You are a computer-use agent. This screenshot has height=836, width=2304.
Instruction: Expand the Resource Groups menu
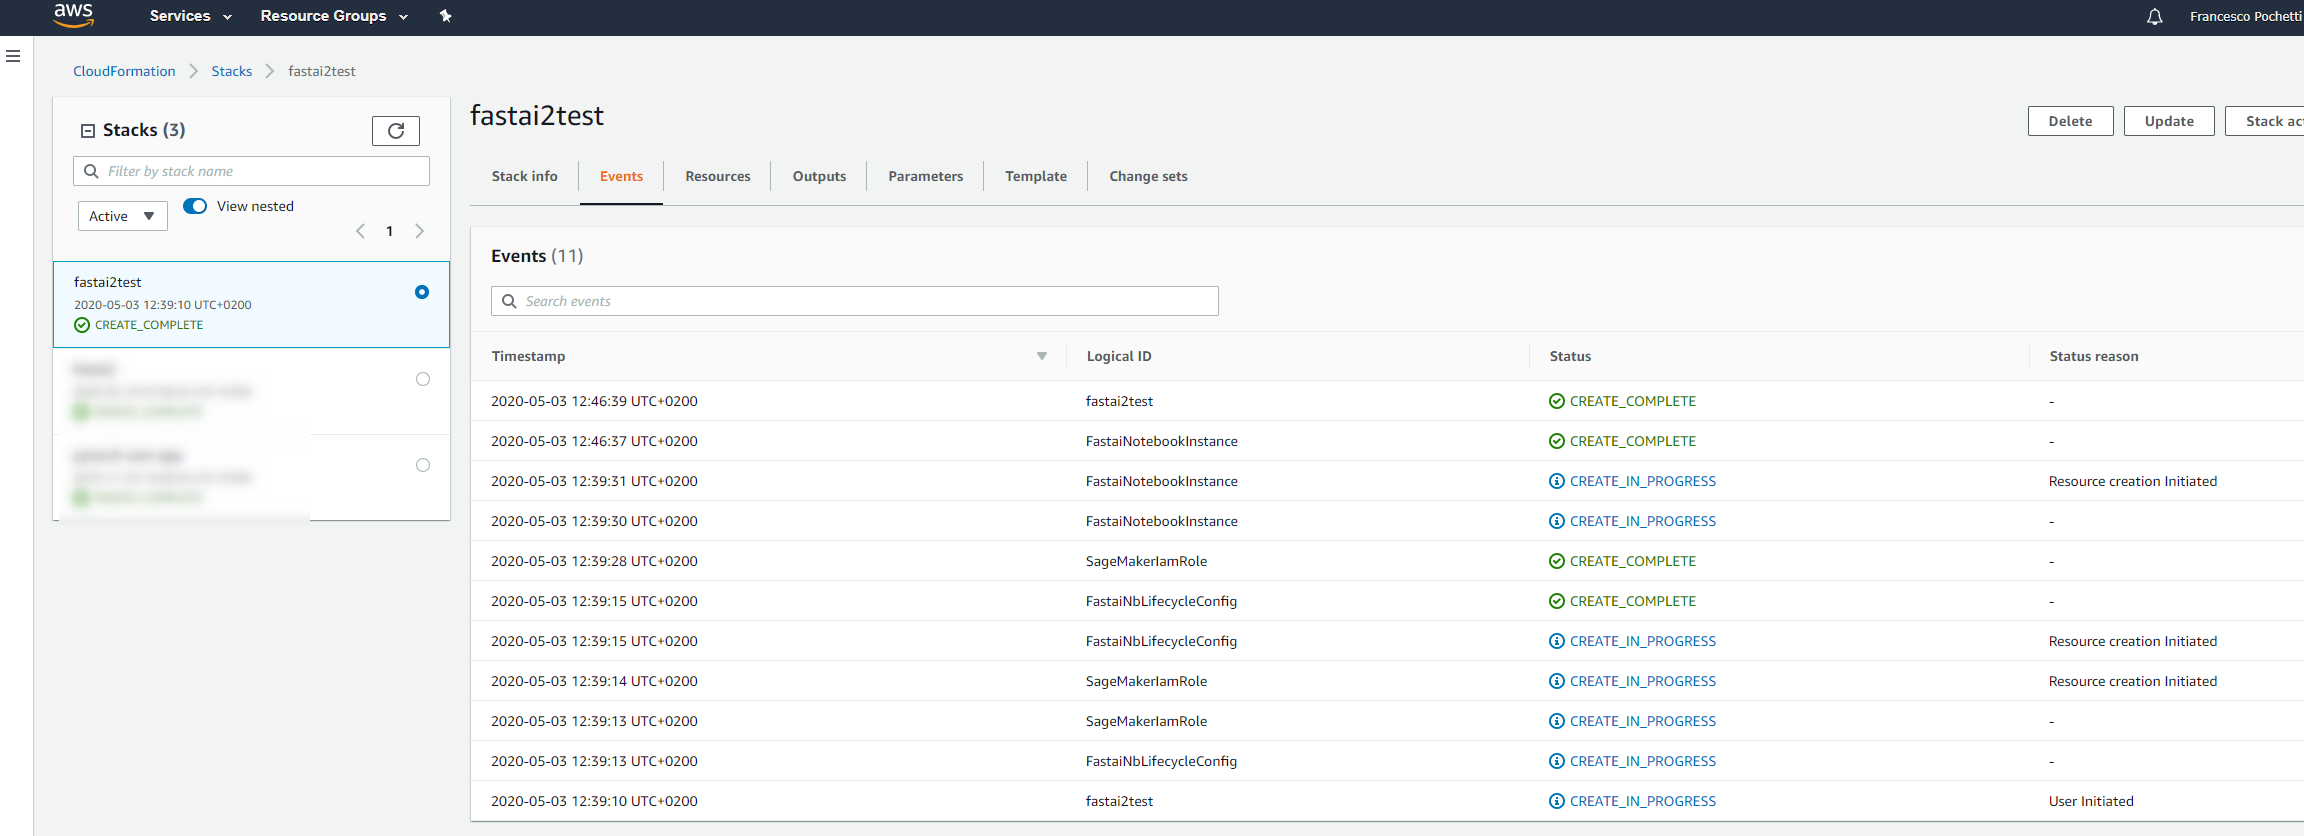(x=334, y=16)
